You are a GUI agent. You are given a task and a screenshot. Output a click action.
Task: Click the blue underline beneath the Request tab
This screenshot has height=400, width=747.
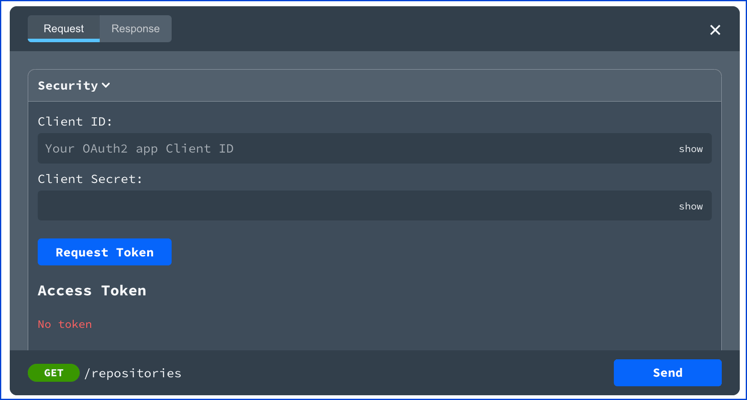click(63, 40)
